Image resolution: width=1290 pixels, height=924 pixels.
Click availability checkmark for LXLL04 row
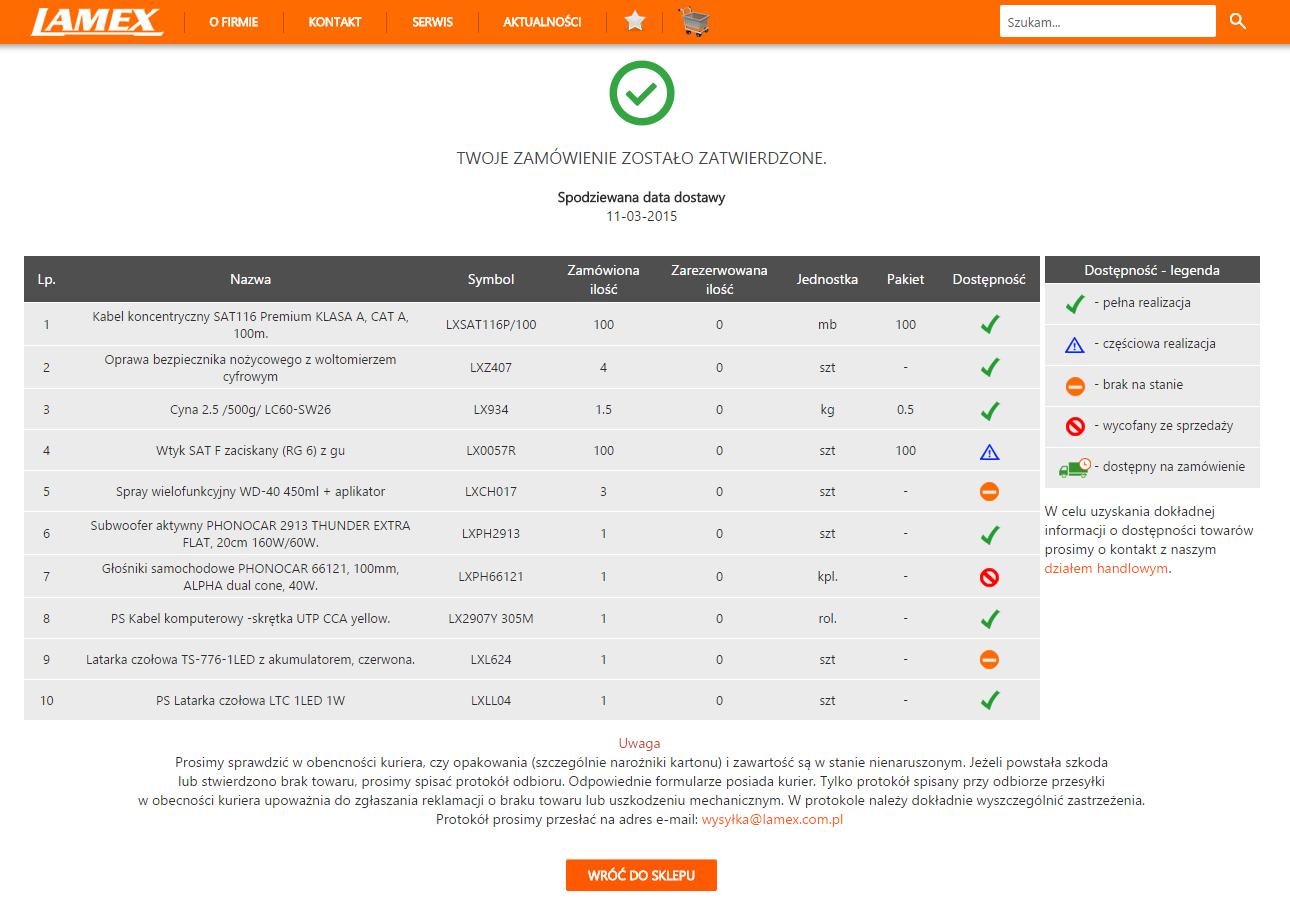pos(989,700)
